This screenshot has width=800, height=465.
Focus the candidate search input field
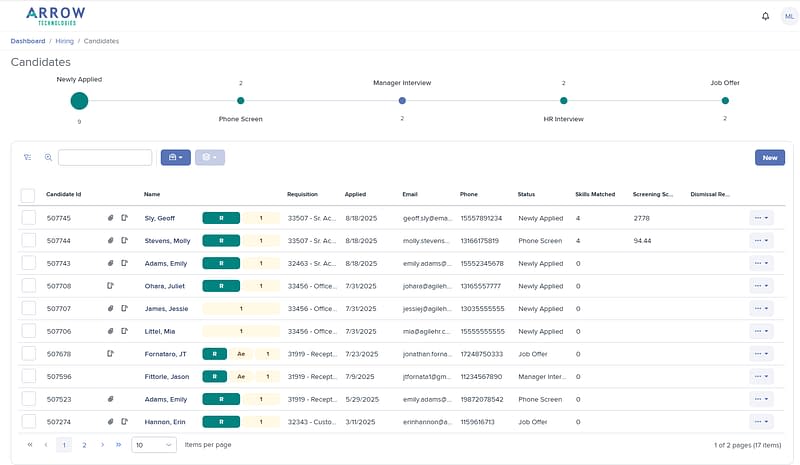click(x=105, y=157)
